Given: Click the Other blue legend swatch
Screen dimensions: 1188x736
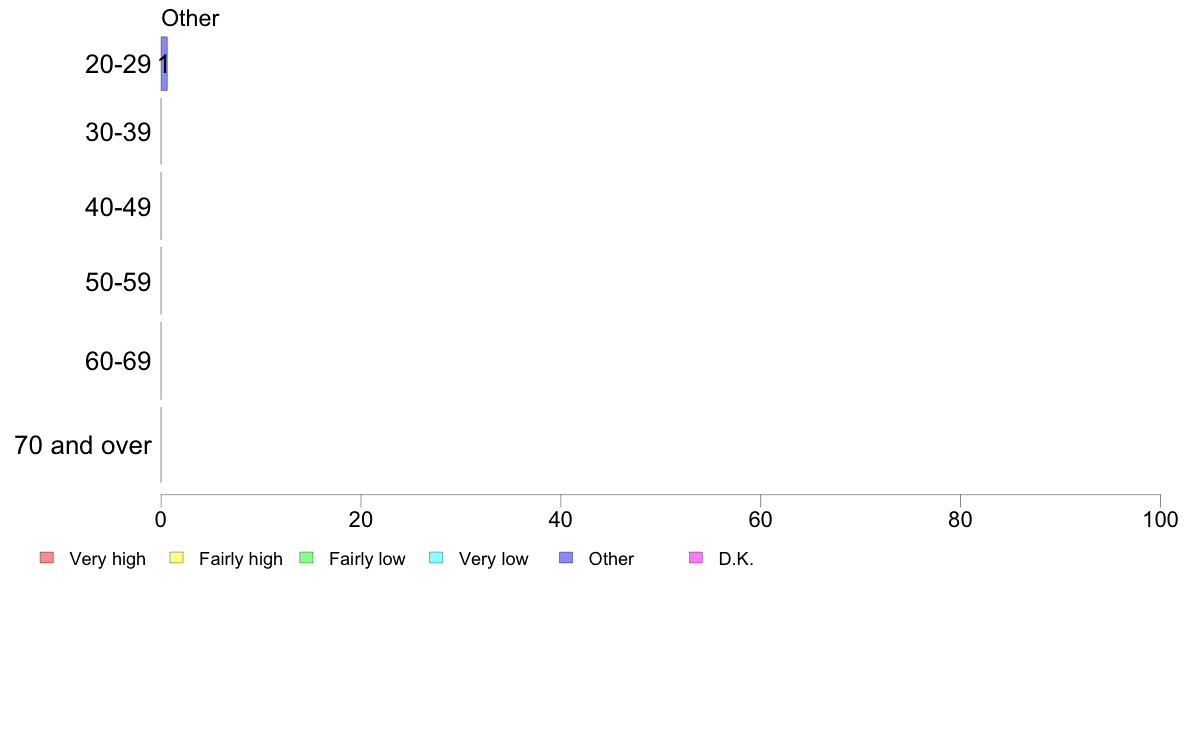Looking at the screenshot, I should (x=566, y=558).
